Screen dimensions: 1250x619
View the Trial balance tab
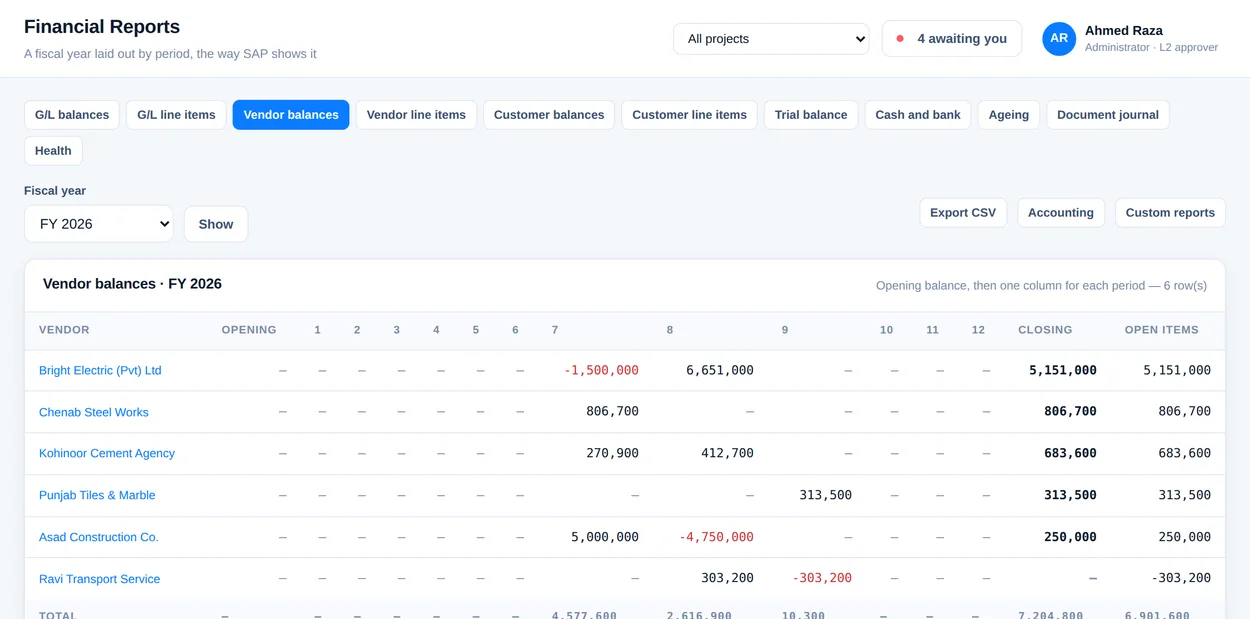click(811, 115)
